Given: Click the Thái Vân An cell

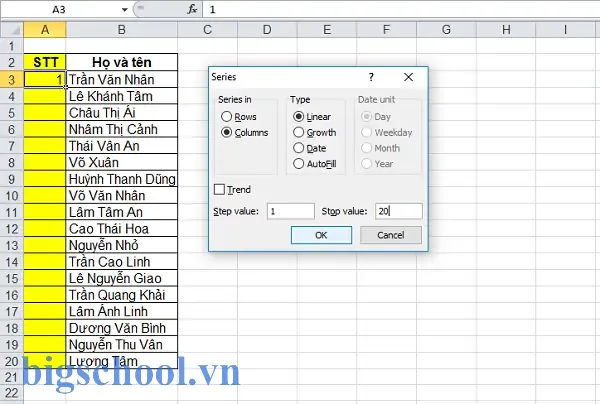Looking at the screenshot, I should pyautogui.click(x=122, y=146).
